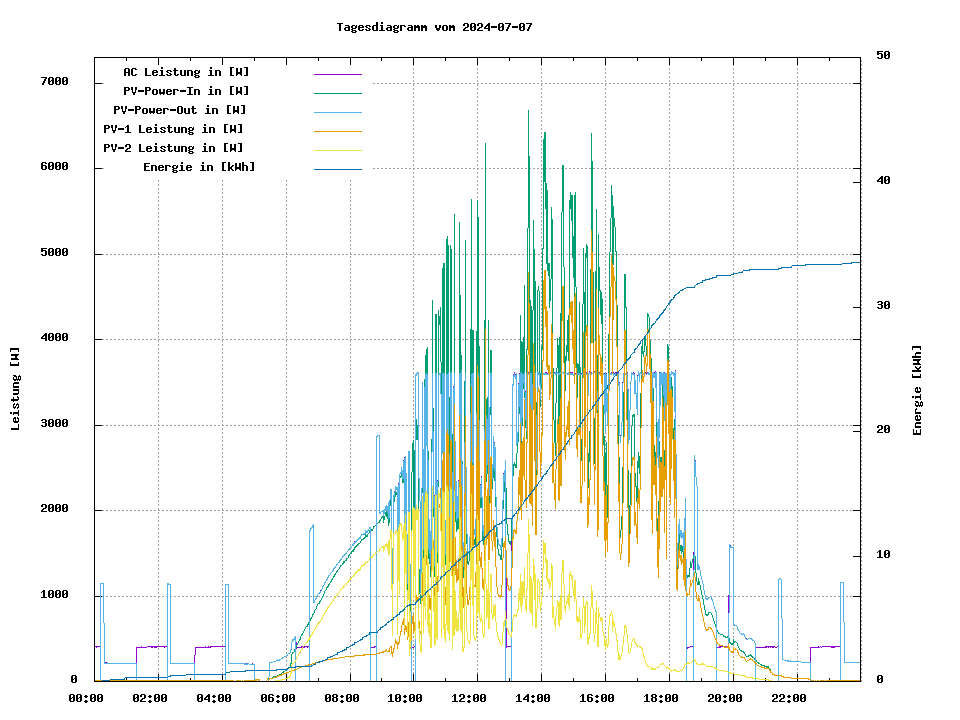This screenshot has width=960, height=720.
Task: Click the 50 tick on the energy axis
Action: tap(883, 56)
